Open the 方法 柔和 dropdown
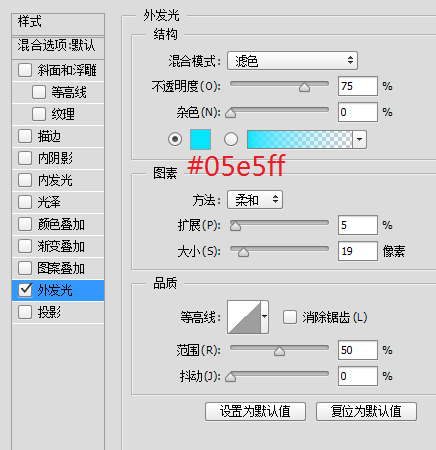Image resolution: width=436 pixels, height=450 pixels. coord(255,200)
